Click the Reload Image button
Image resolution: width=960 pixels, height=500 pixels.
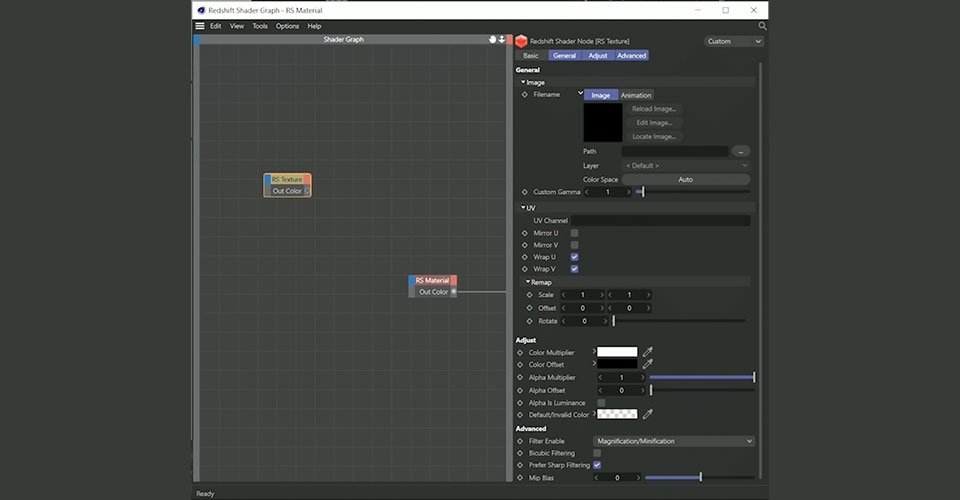point(654,109)
